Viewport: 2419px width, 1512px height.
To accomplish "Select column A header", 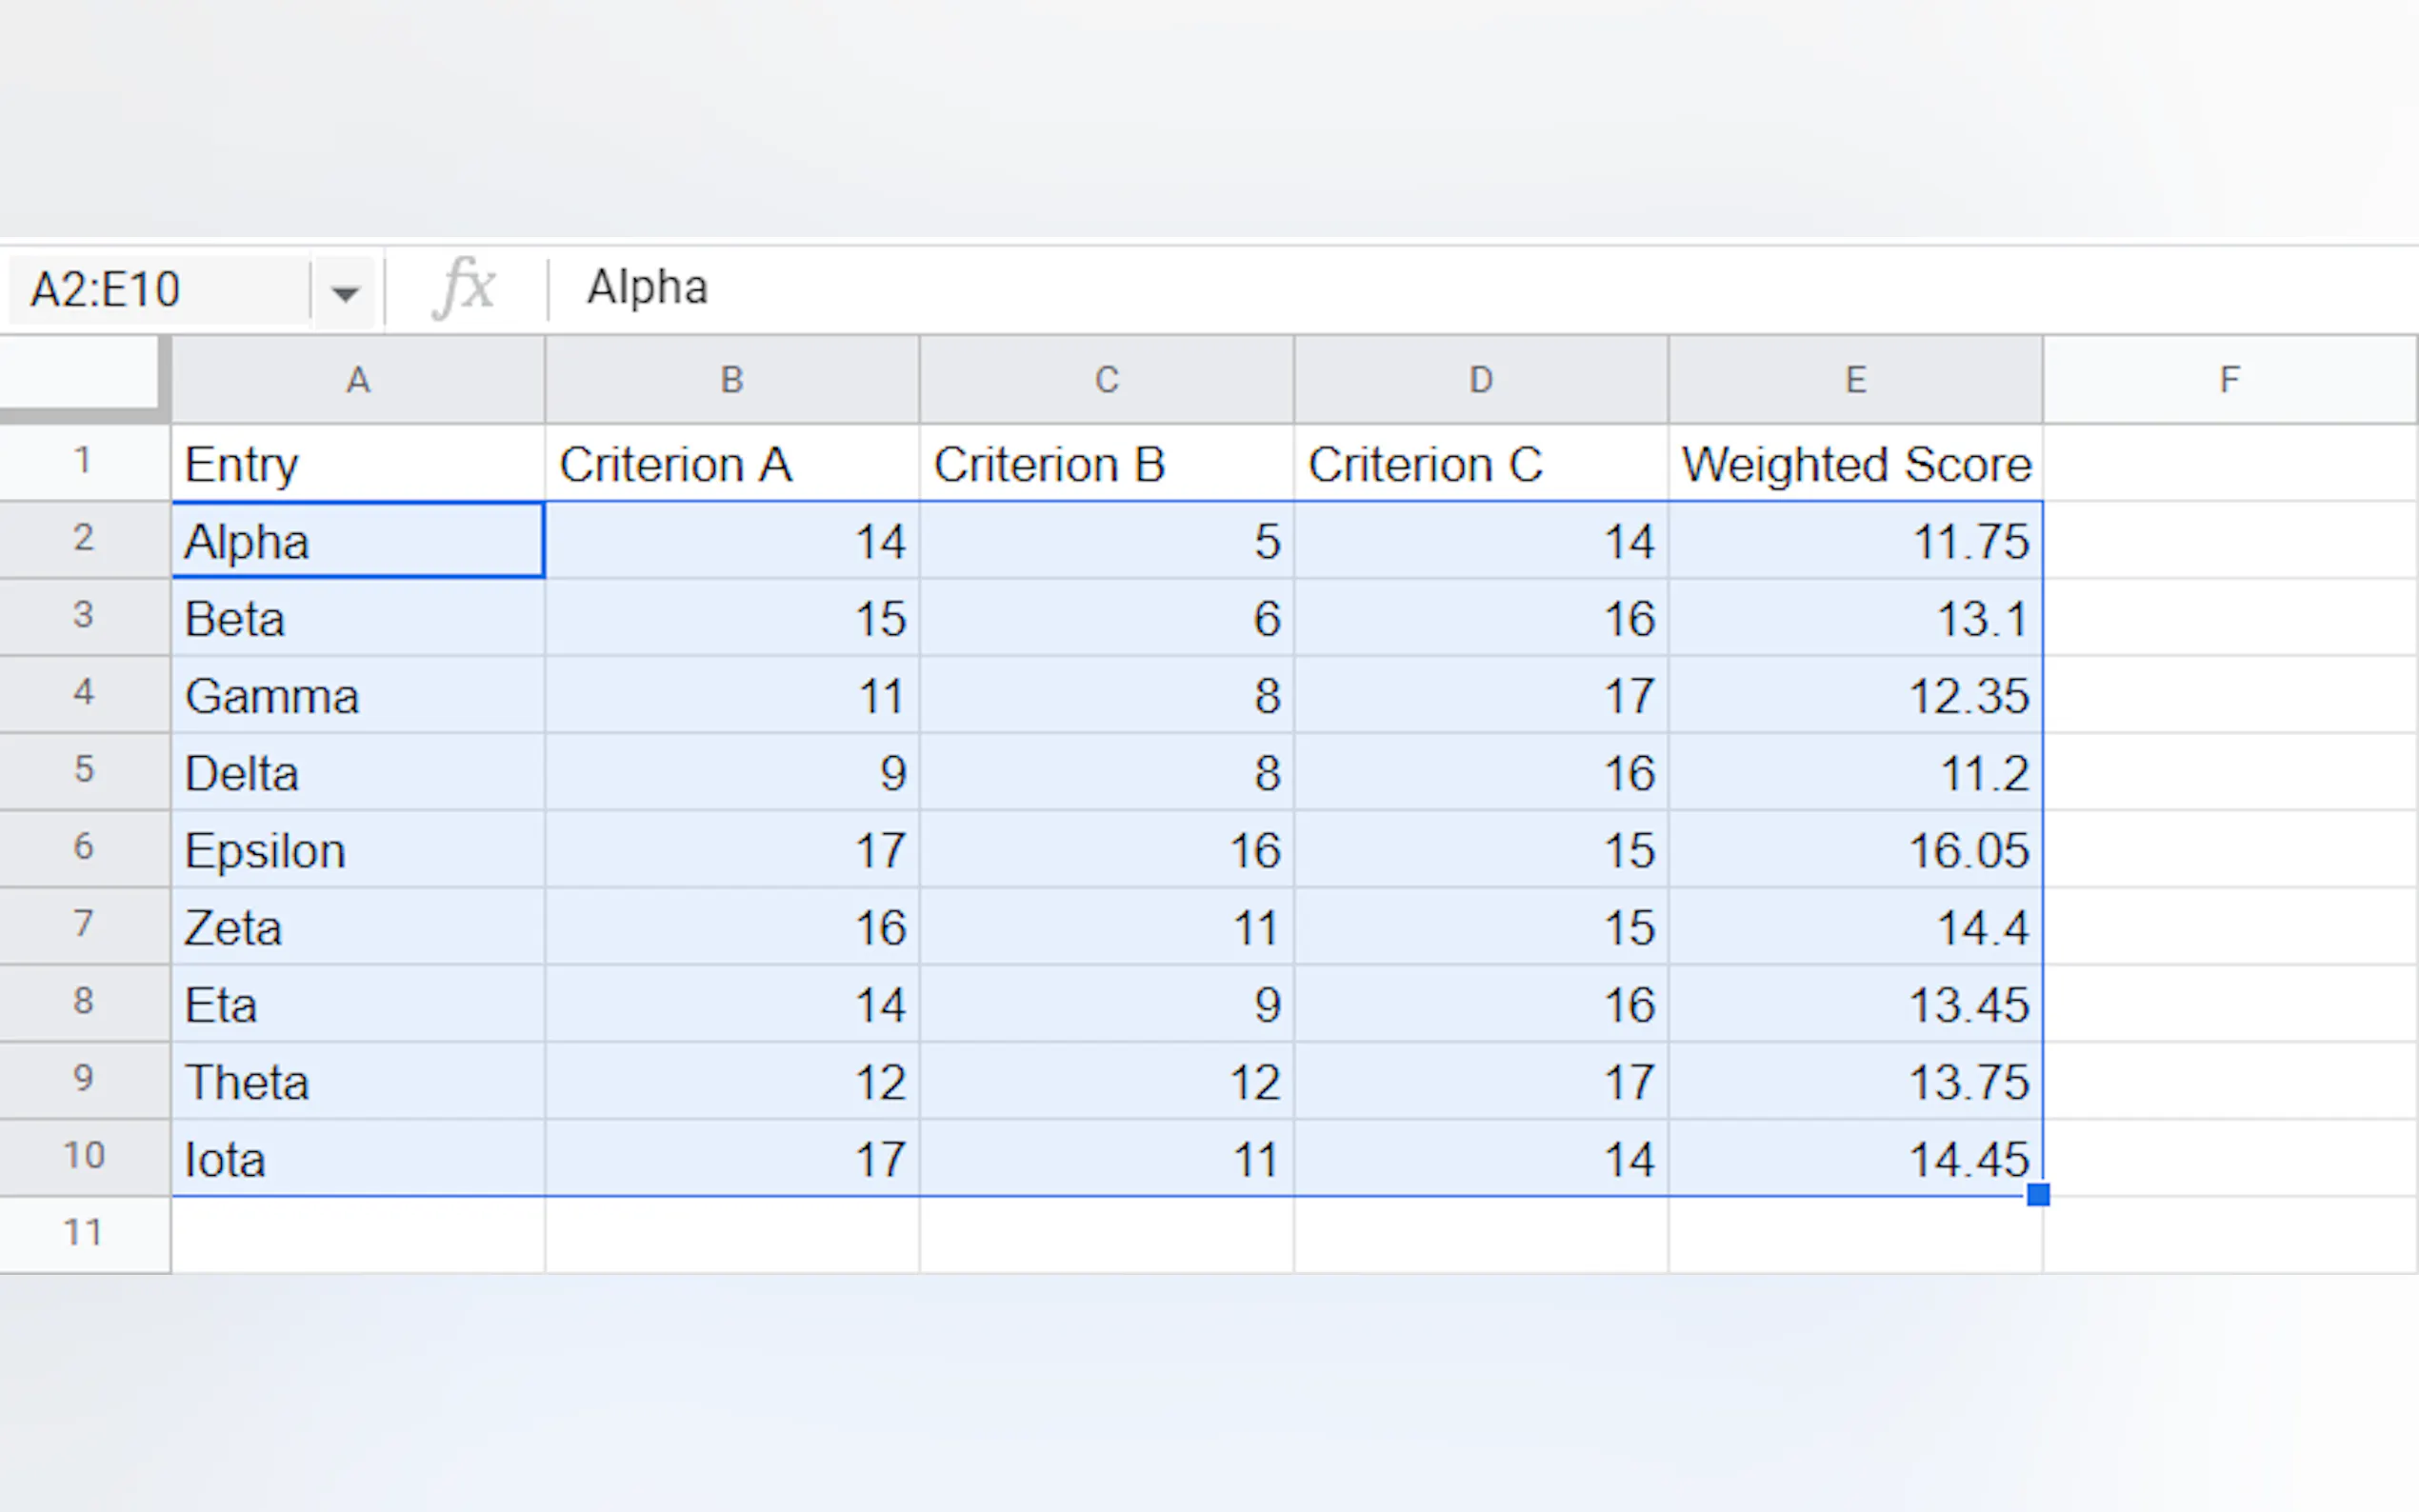I will [358, 380].
